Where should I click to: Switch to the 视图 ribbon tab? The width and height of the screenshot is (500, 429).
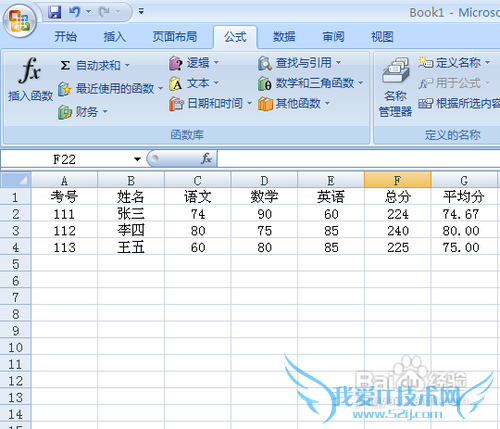click(382, 36)
